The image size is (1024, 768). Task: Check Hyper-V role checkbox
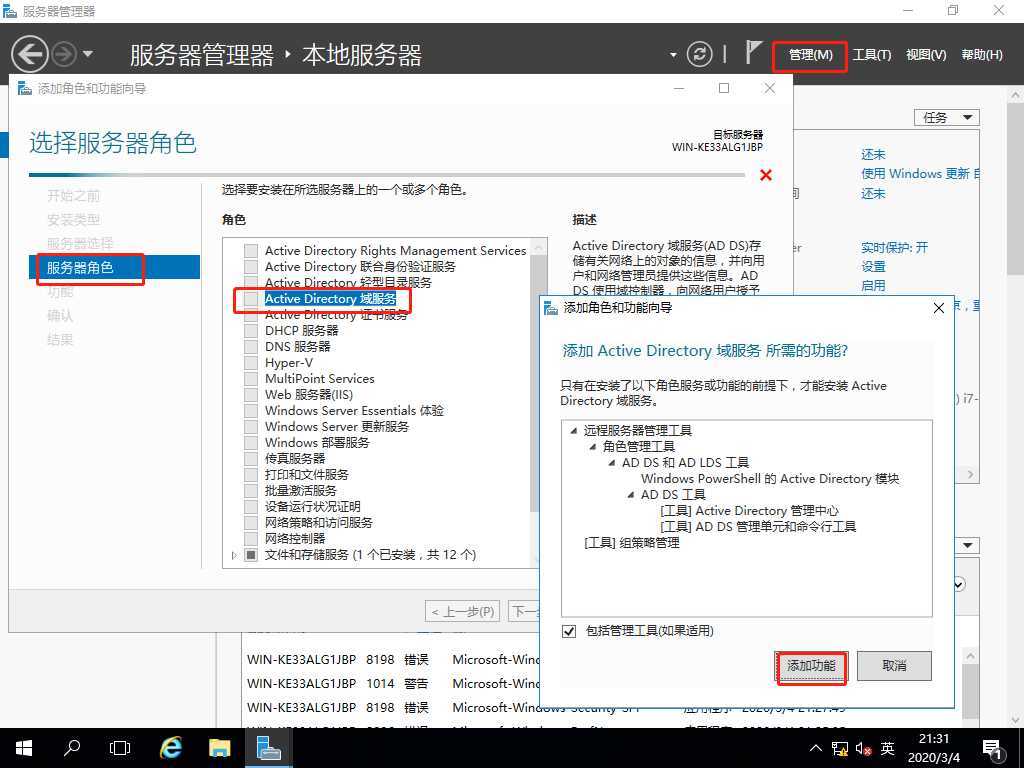click(x=251, y=362)
